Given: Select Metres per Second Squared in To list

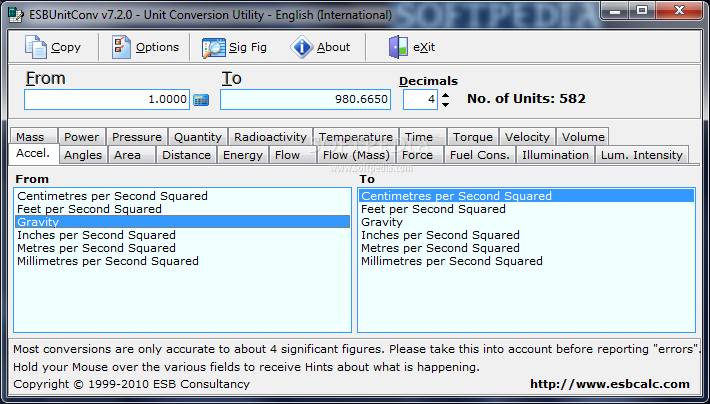Looking at the screenshot, I should pos(526,248).
